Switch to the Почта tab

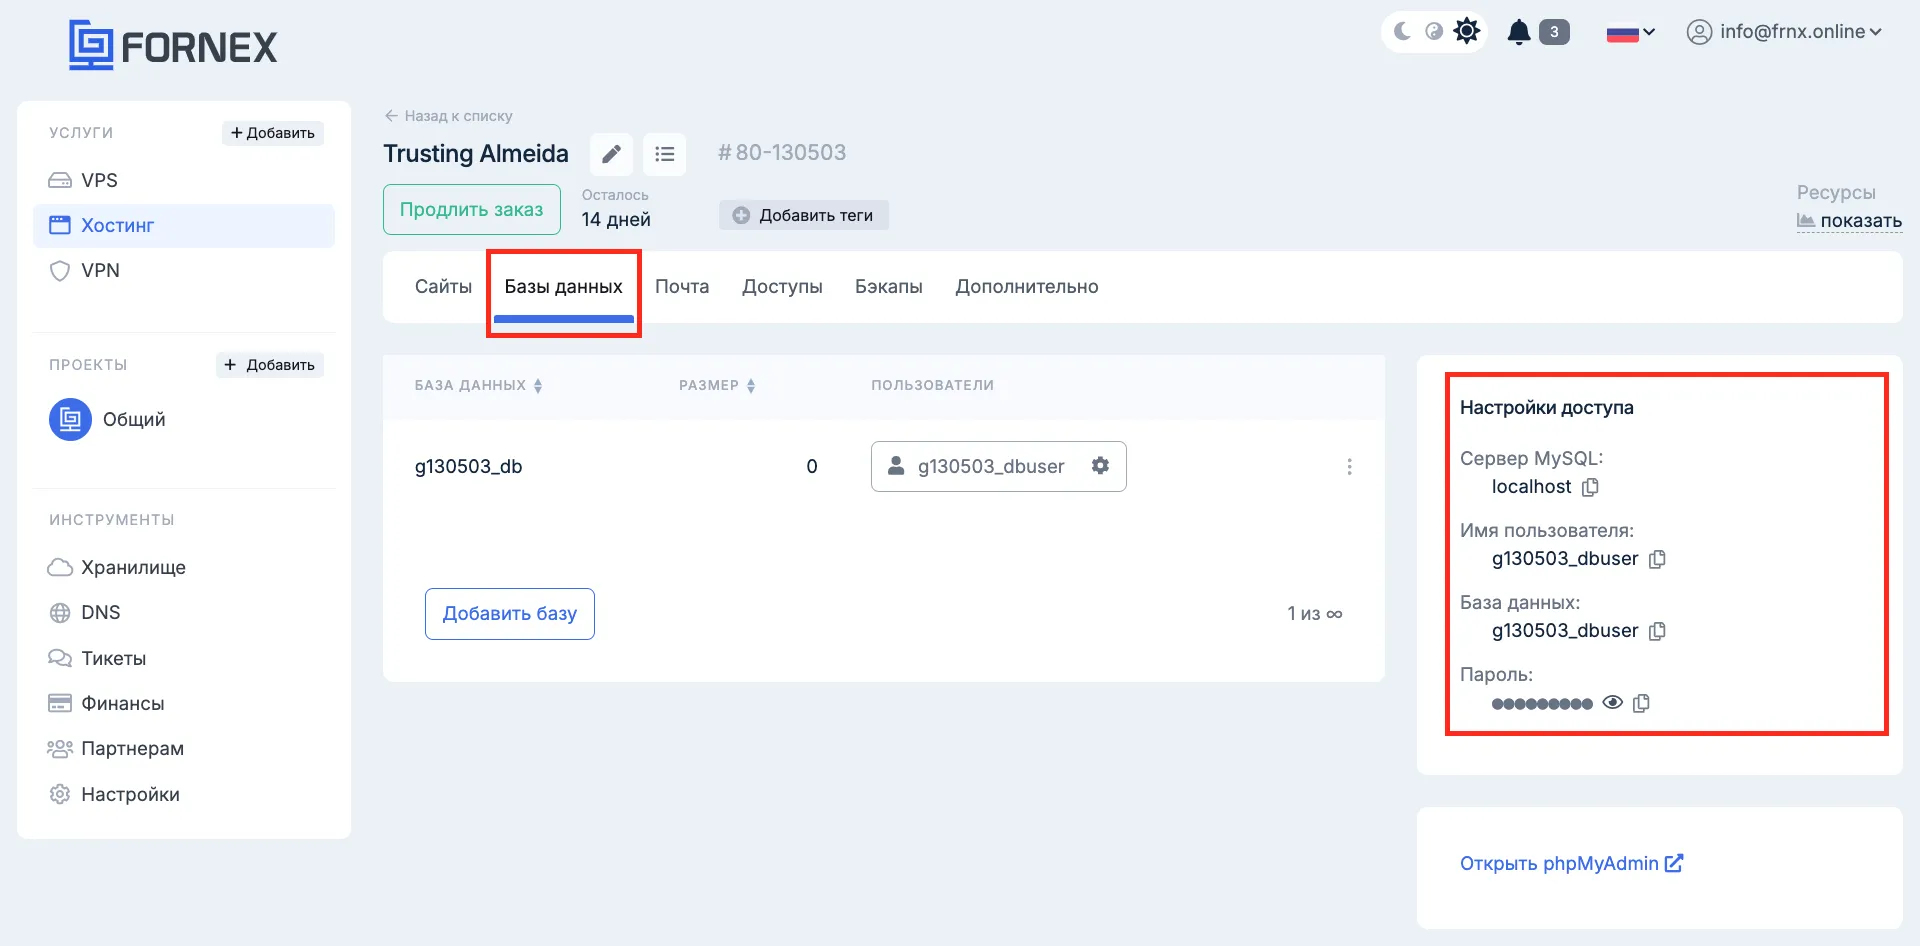click(682, 287)
